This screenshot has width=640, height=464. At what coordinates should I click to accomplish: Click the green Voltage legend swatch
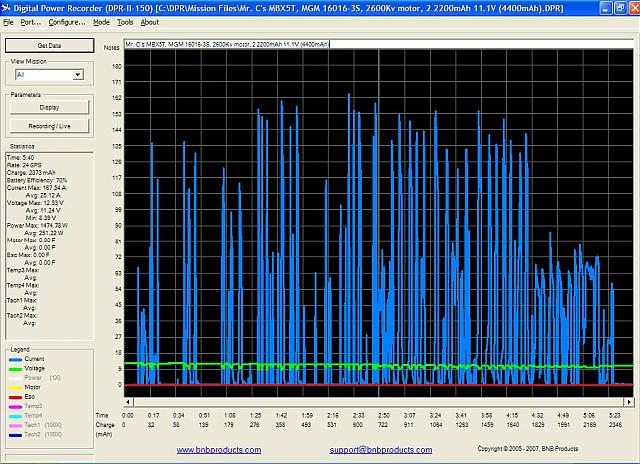coord(14,371)
